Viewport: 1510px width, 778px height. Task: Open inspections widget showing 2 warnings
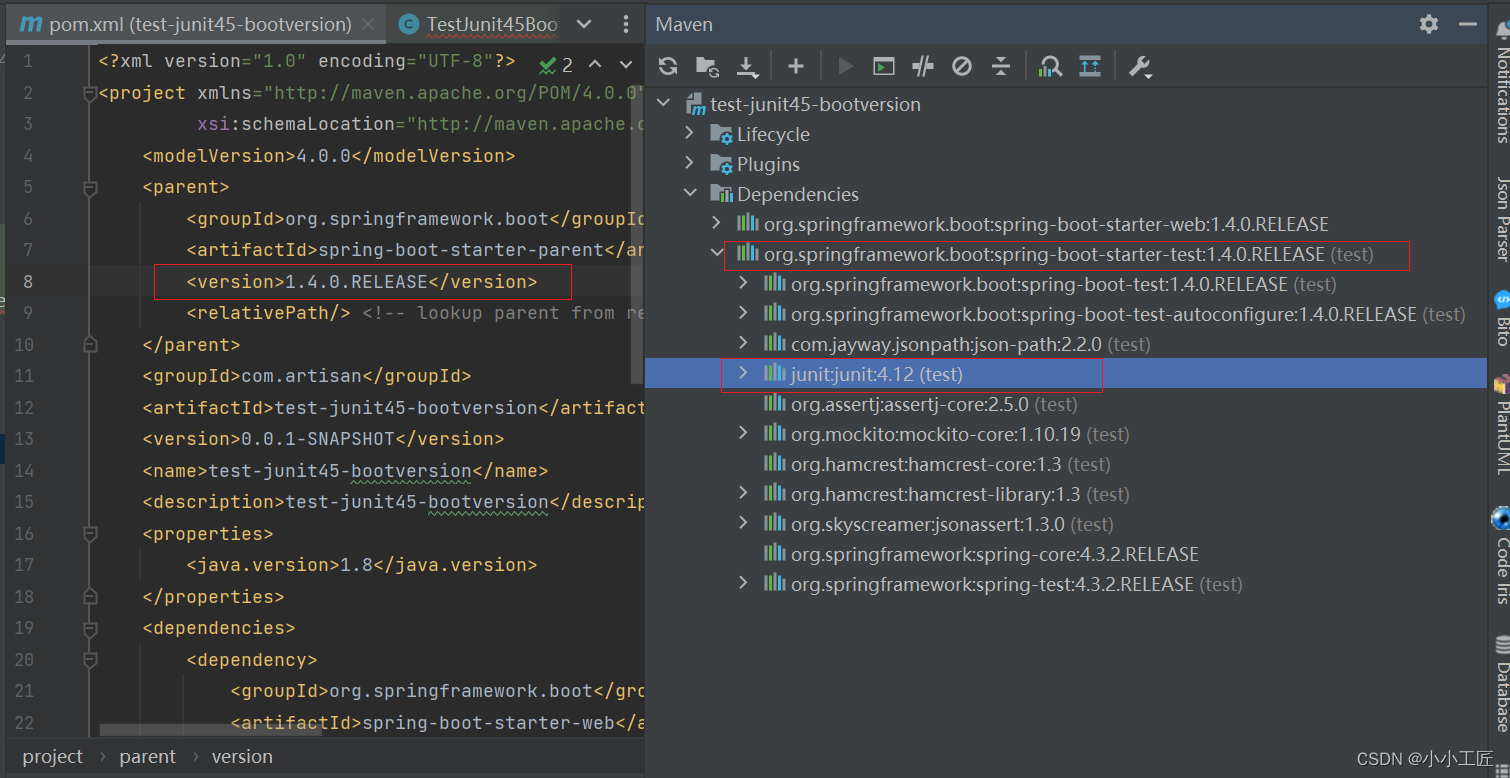coord(556,65)
